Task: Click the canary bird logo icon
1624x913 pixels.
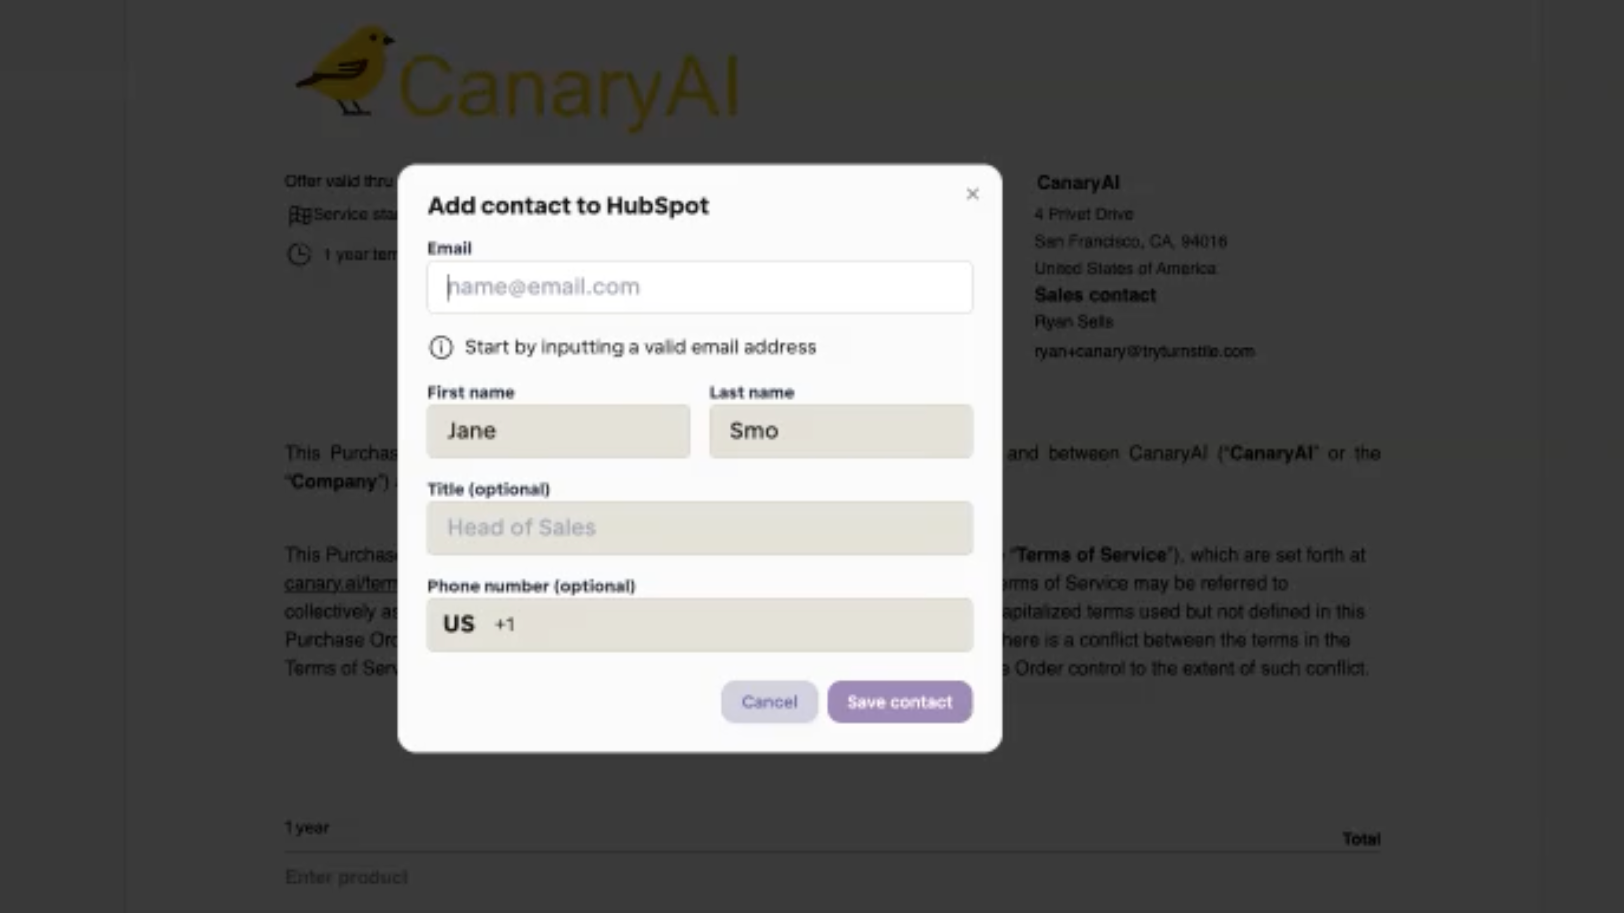Action: point(344,70)
